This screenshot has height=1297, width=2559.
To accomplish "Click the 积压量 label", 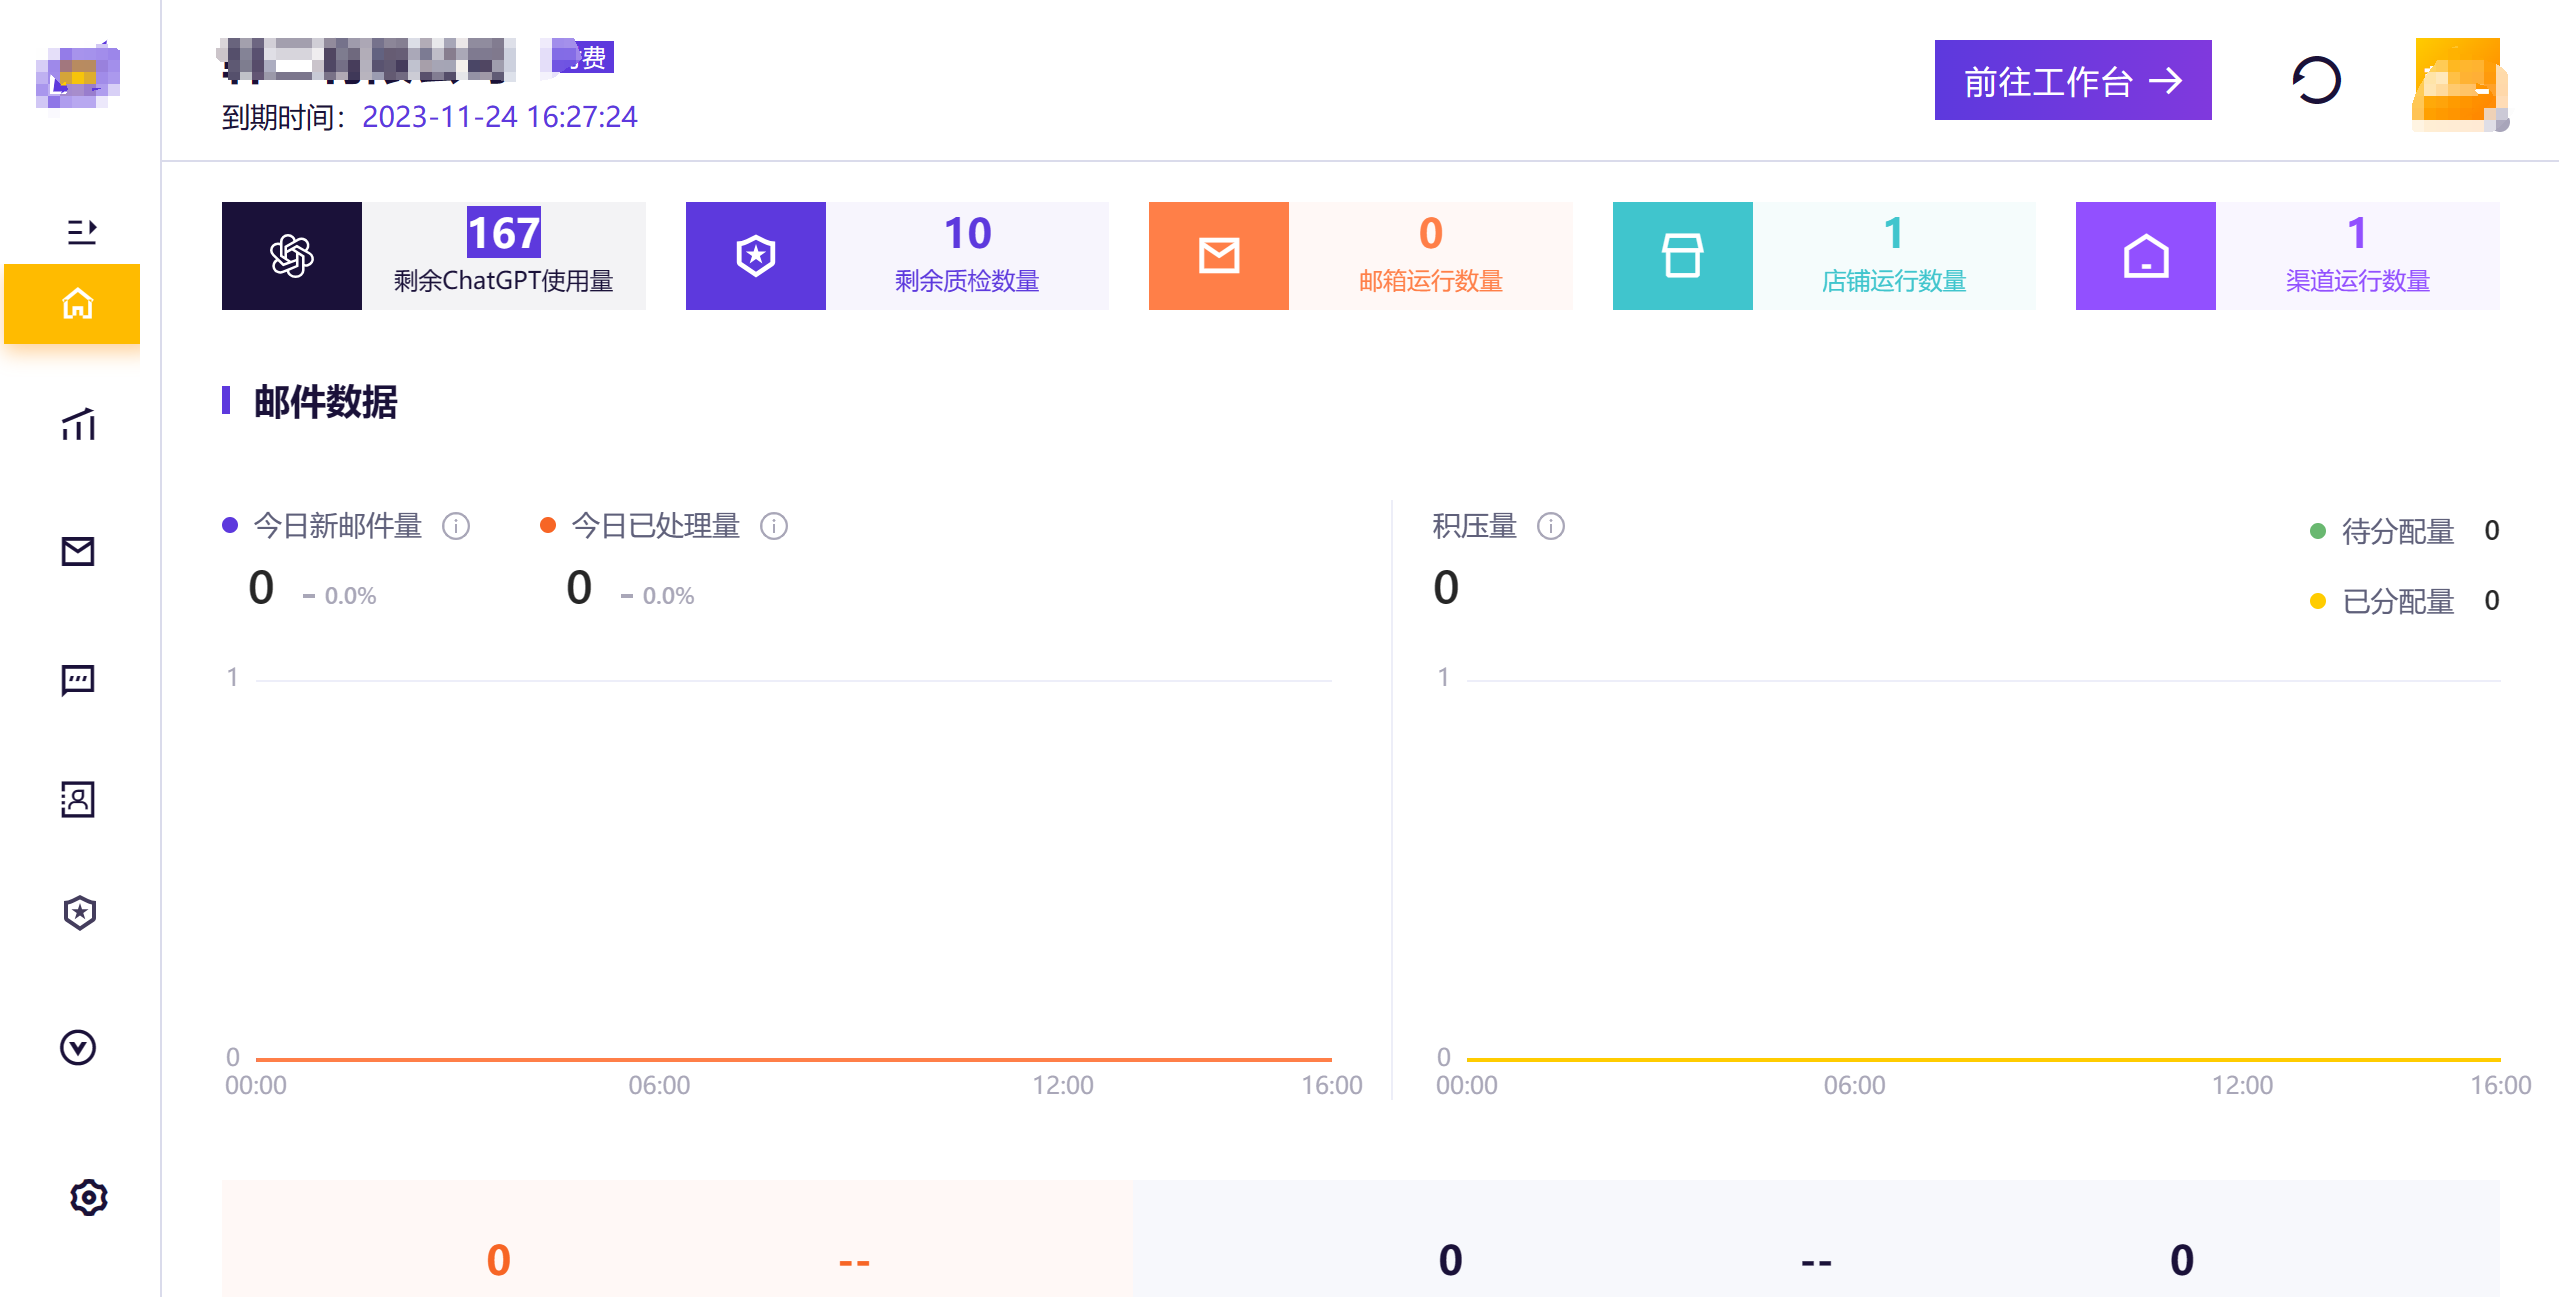I will (1474, 526).
